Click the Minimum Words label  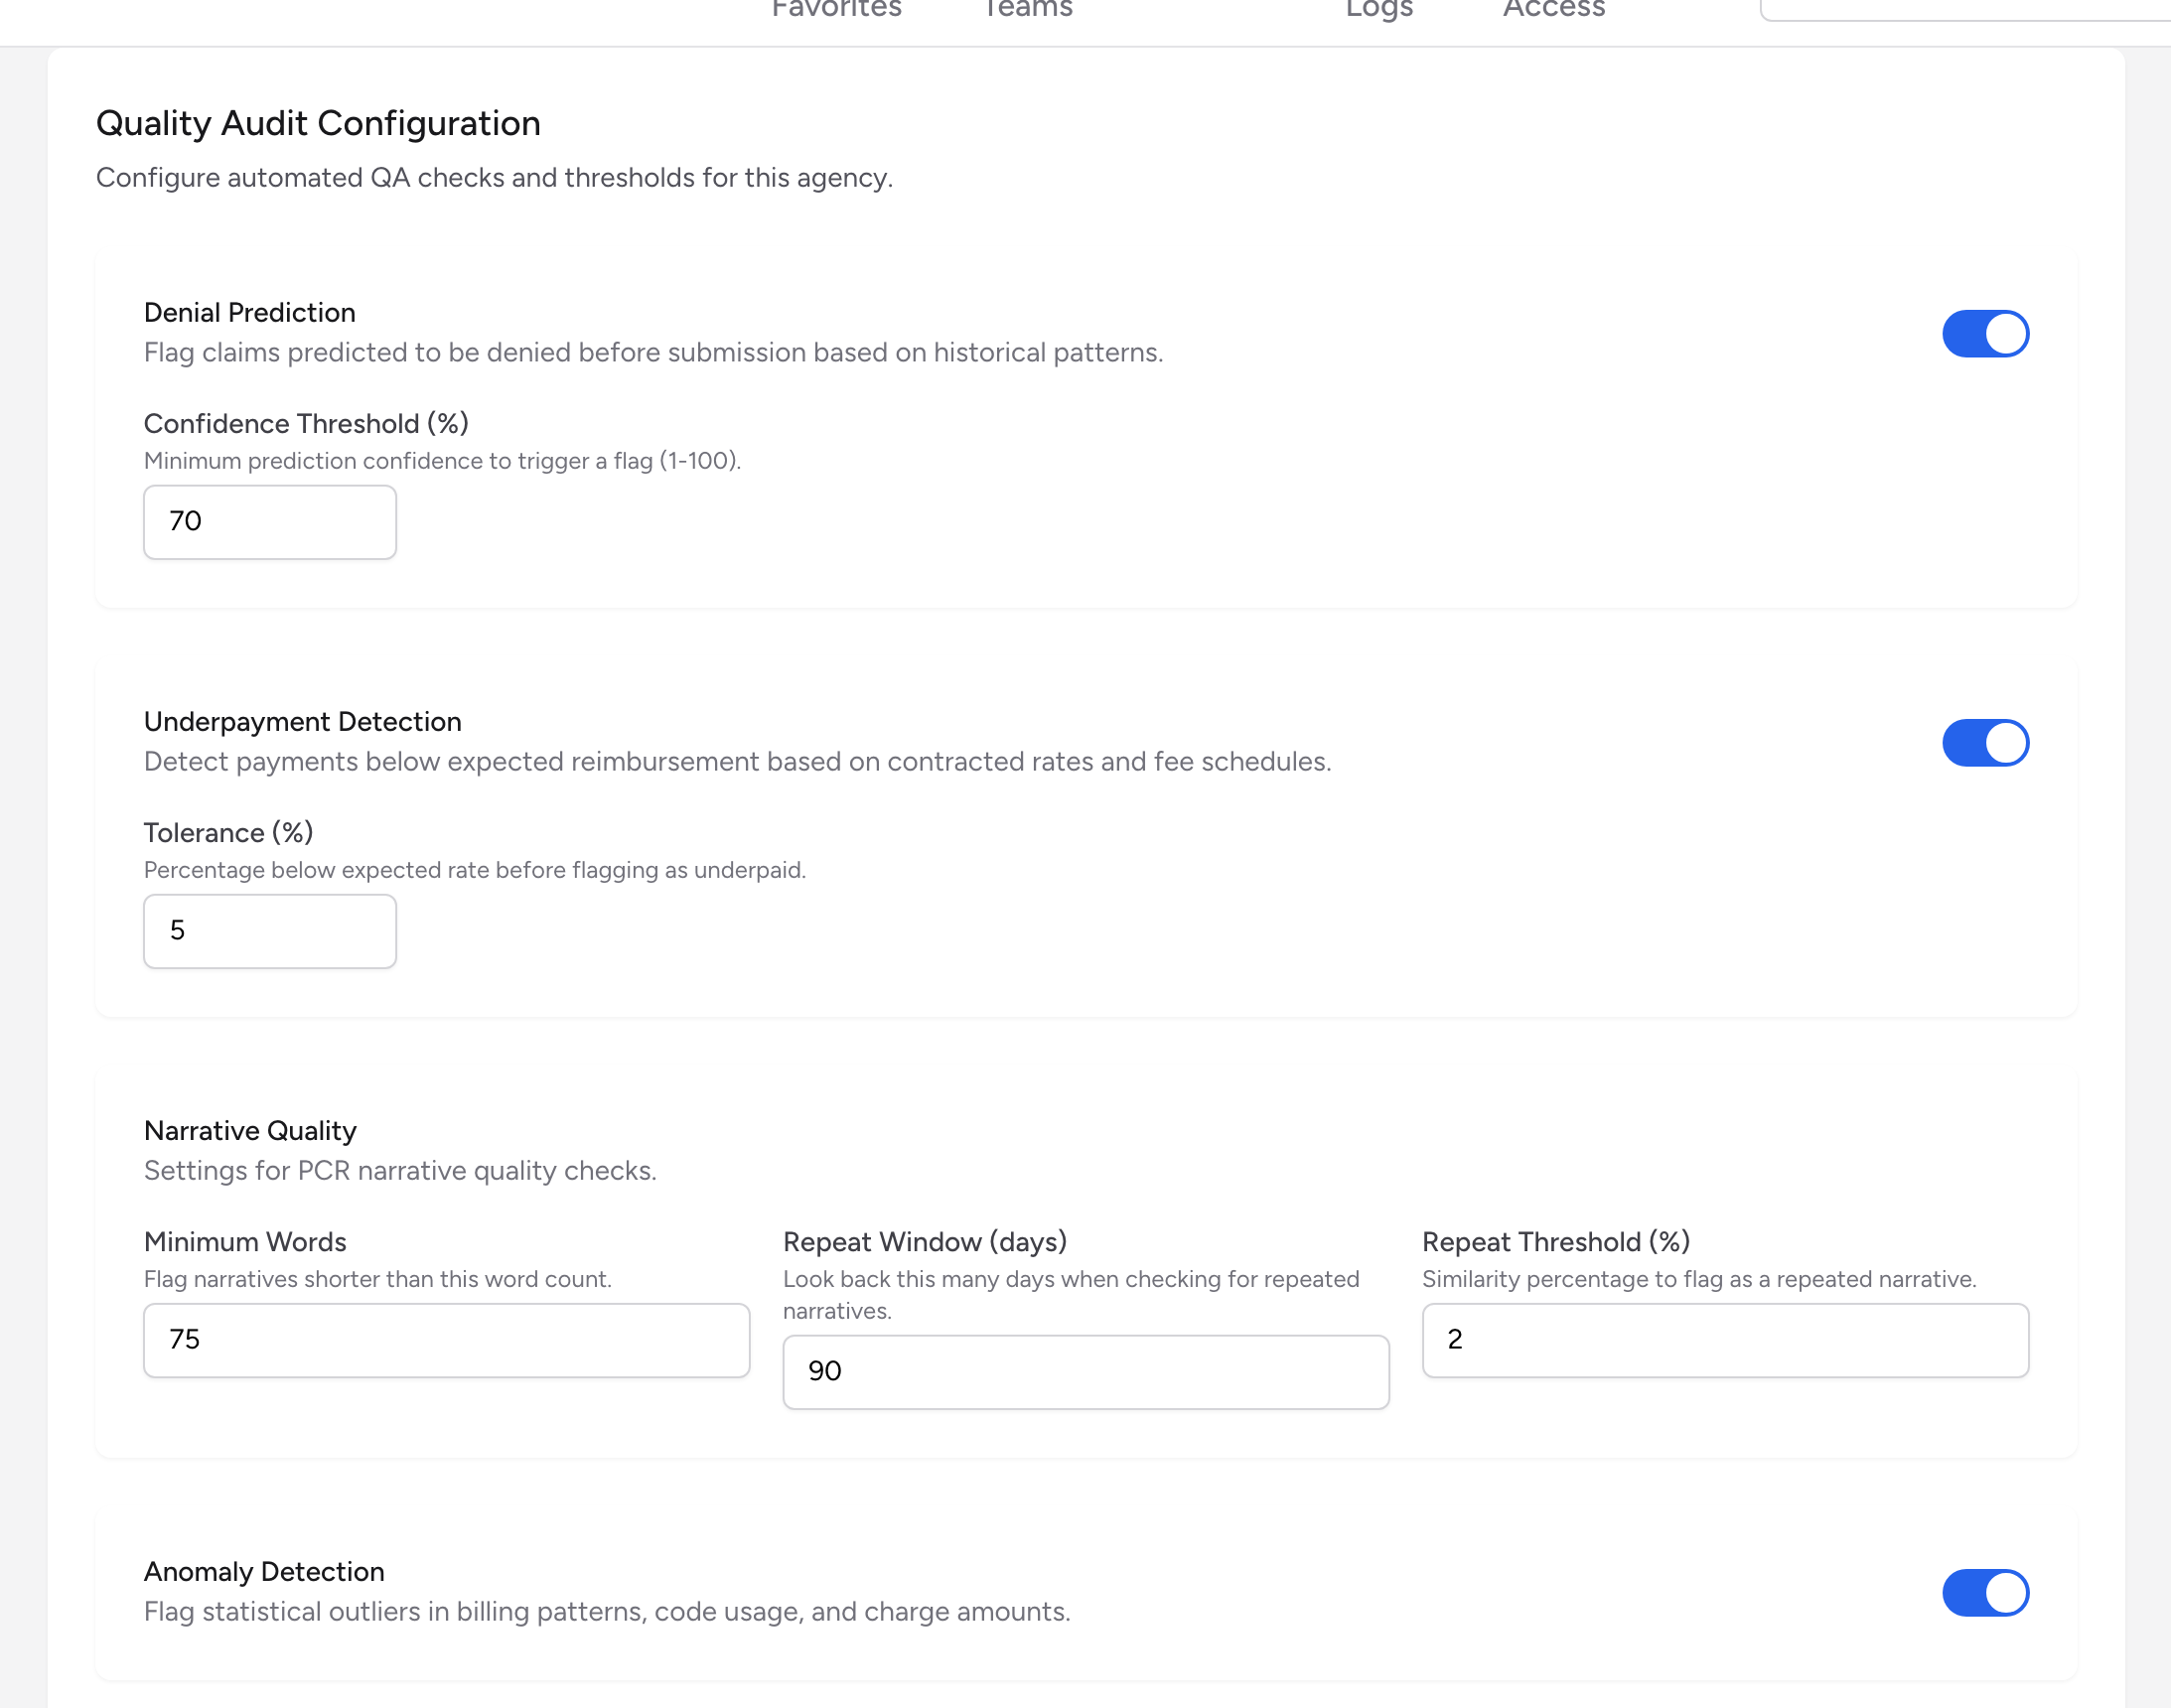[x=245, y=1241]
